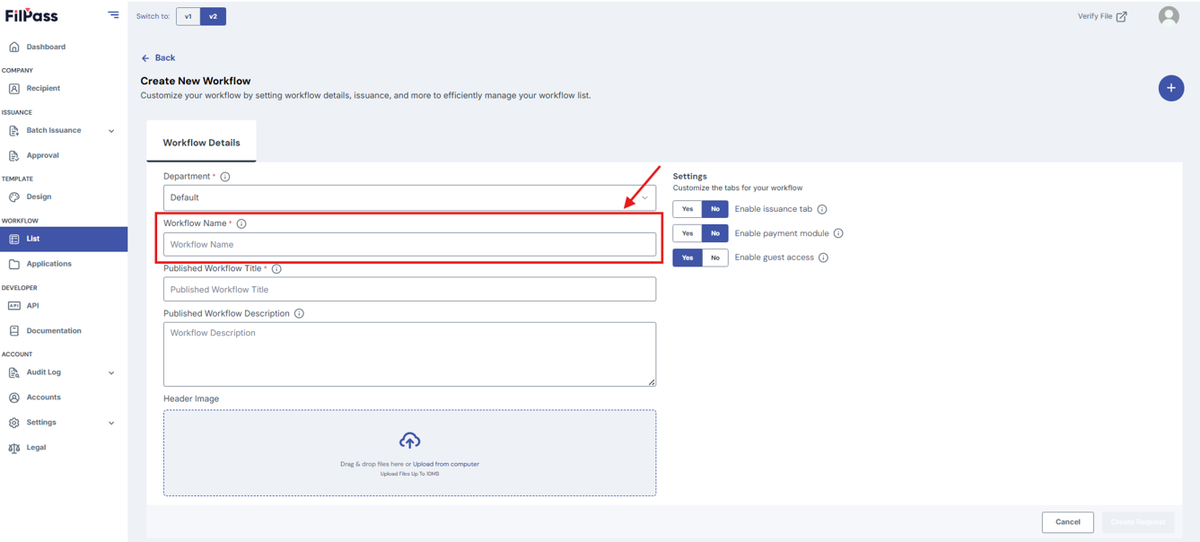Set Enable guest access to Yes
The width and height of the screenshot is (1200, 542).
(687, 257)
